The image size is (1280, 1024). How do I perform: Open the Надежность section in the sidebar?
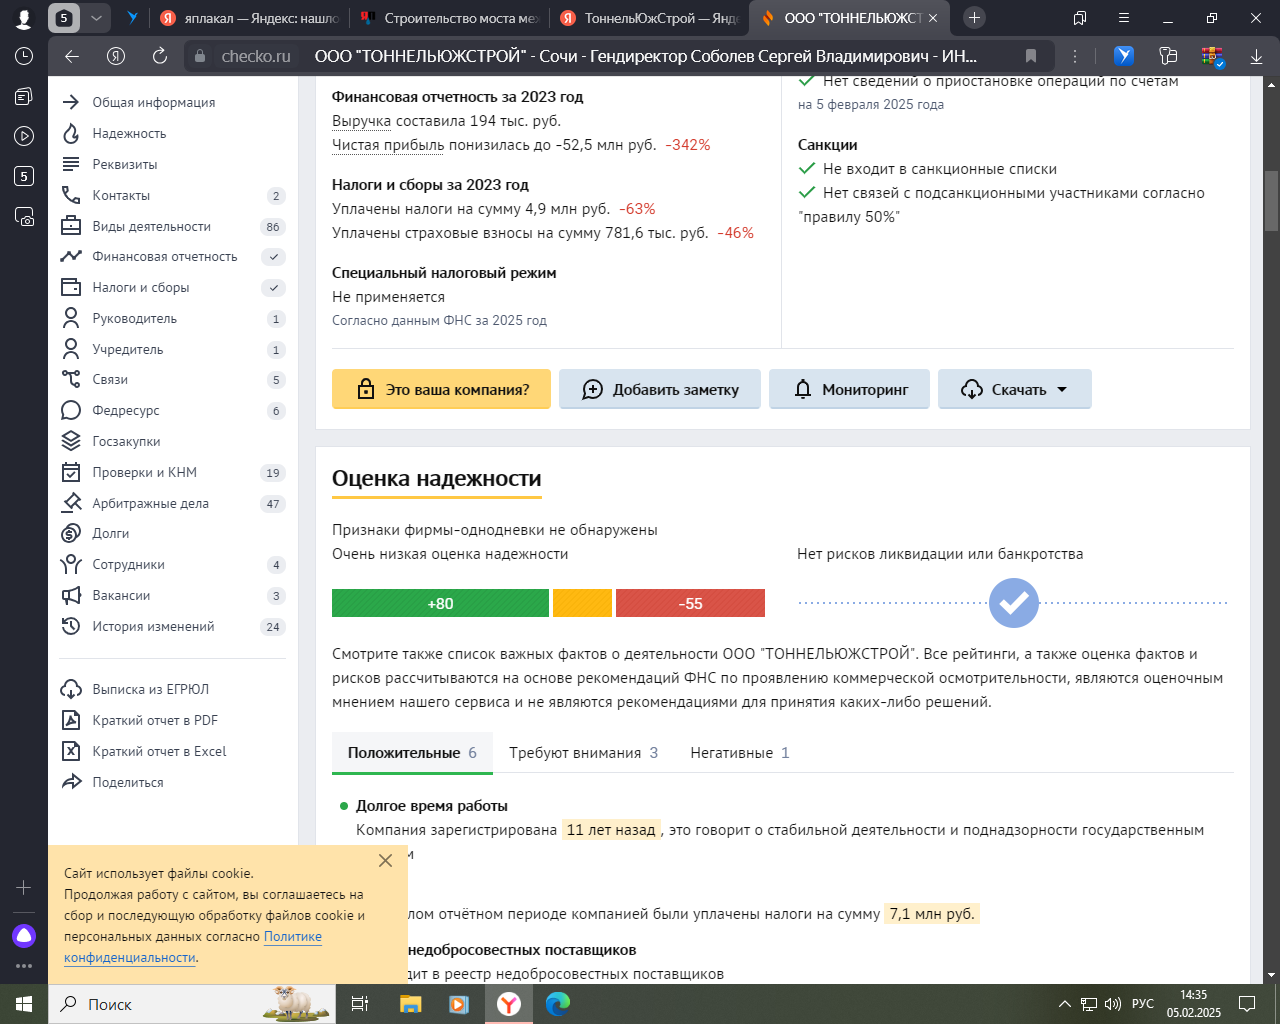(129, 133)
